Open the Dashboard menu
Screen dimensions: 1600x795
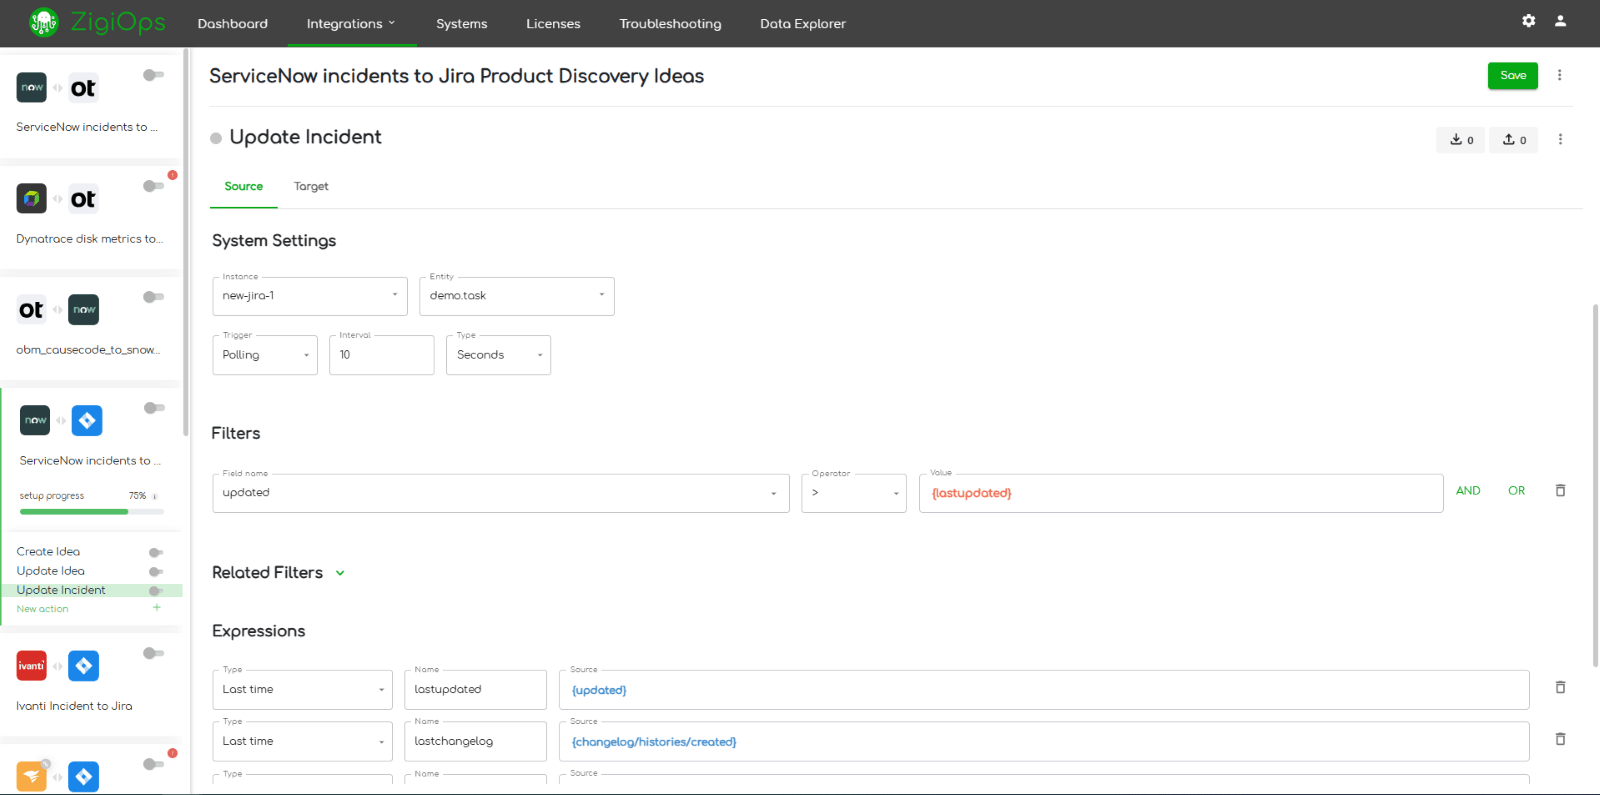(x=233, y=23)
